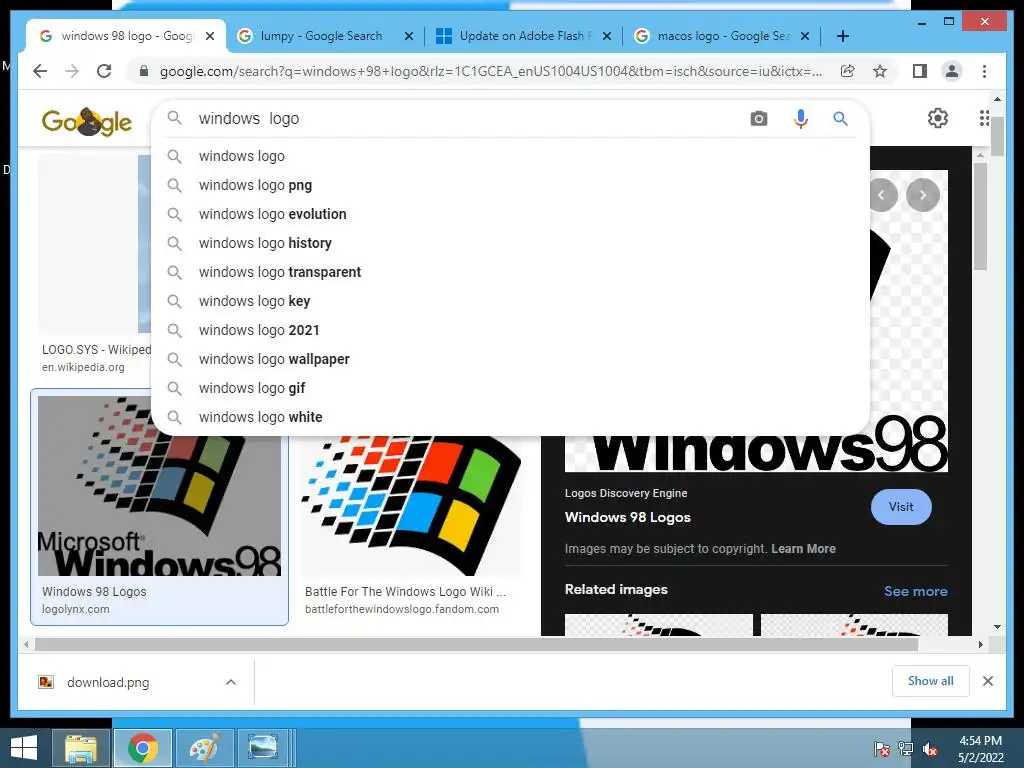Select suggestion 'windows logo evolution'
The height and width of the screenshot is (768, 1024).
pyautogui.click(x=511, y=214)
